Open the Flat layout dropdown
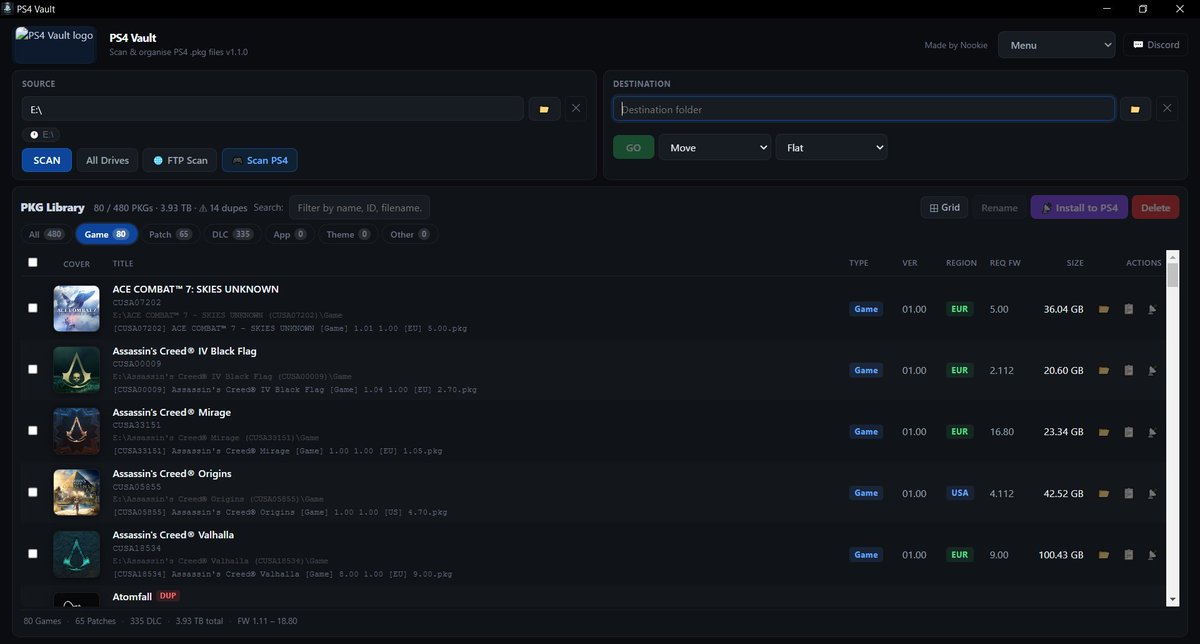The width and height of the screenshot is (1200, 644). 831,147
